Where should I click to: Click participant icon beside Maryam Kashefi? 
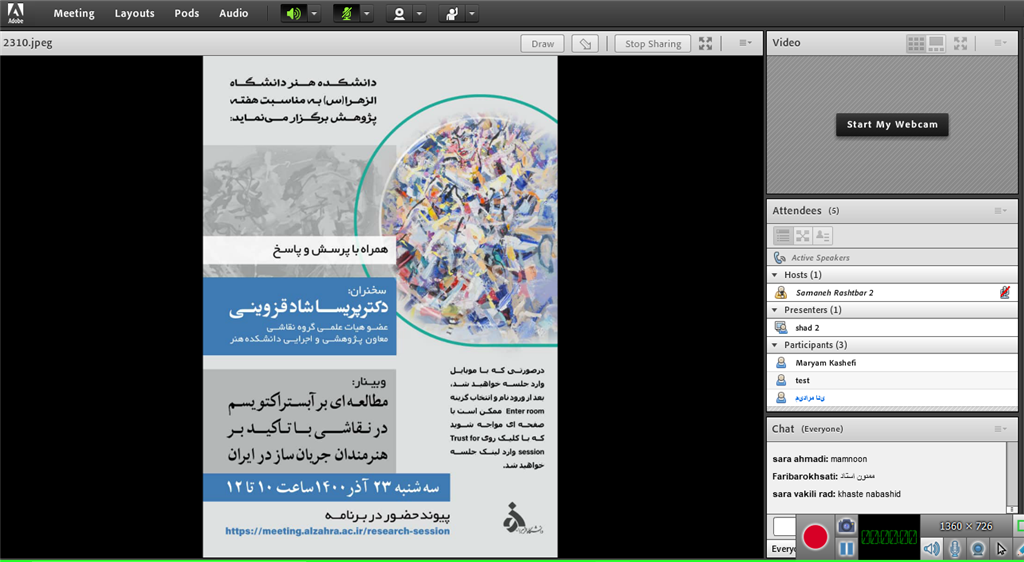pyautogui.click(x=780, y=363)
